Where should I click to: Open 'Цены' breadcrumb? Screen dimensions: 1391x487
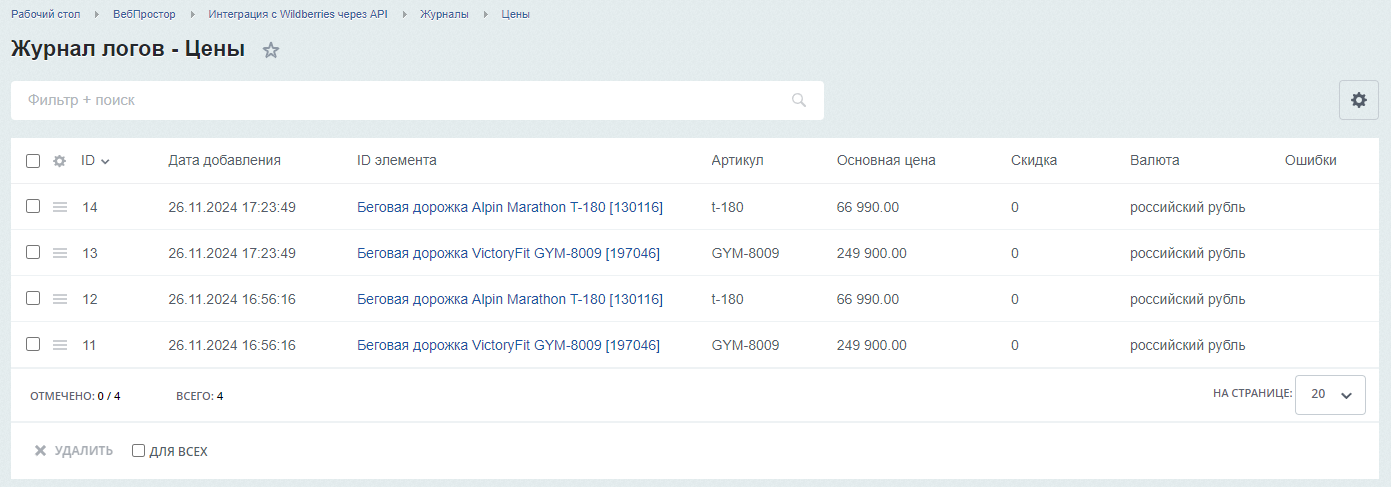tap(515, 14)
